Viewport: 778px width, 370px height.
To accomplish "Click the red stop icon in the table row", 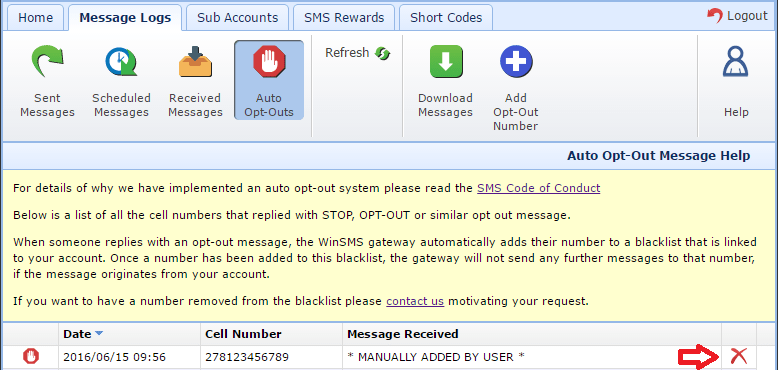I will [31, 356].
